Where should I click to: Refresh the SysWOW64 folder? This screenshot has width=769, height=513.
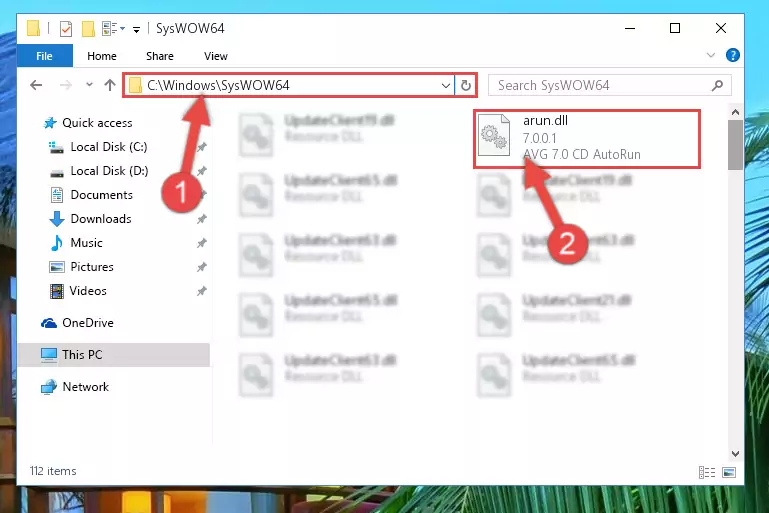click(x=465, y=86)
